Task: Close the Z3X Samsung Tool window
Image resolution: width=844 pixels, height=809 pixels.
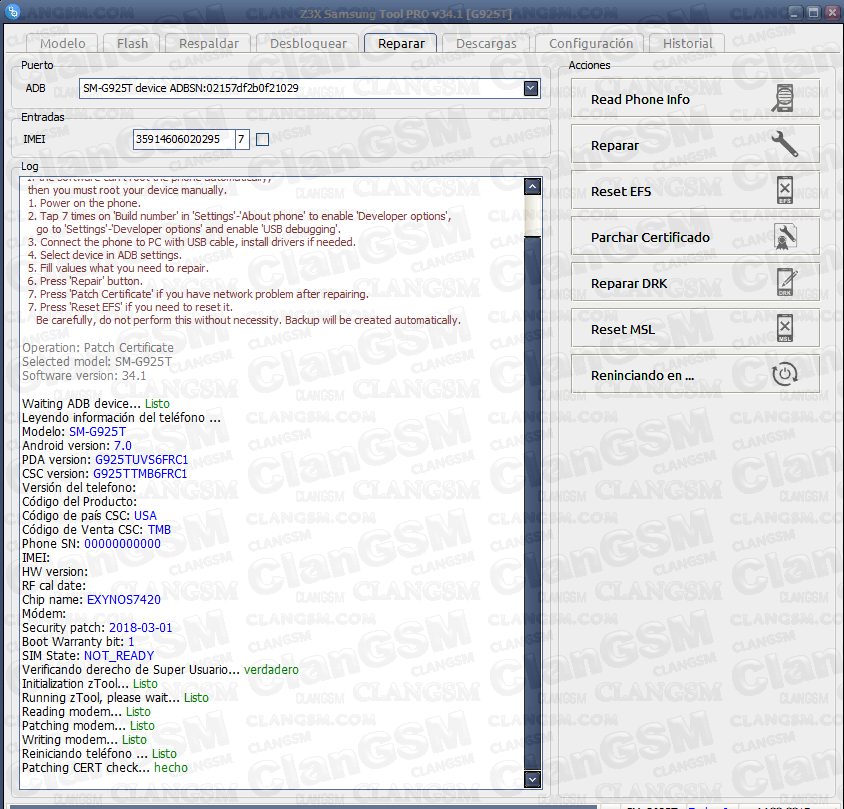Action: pyautogui.click(x=831, y=12)
